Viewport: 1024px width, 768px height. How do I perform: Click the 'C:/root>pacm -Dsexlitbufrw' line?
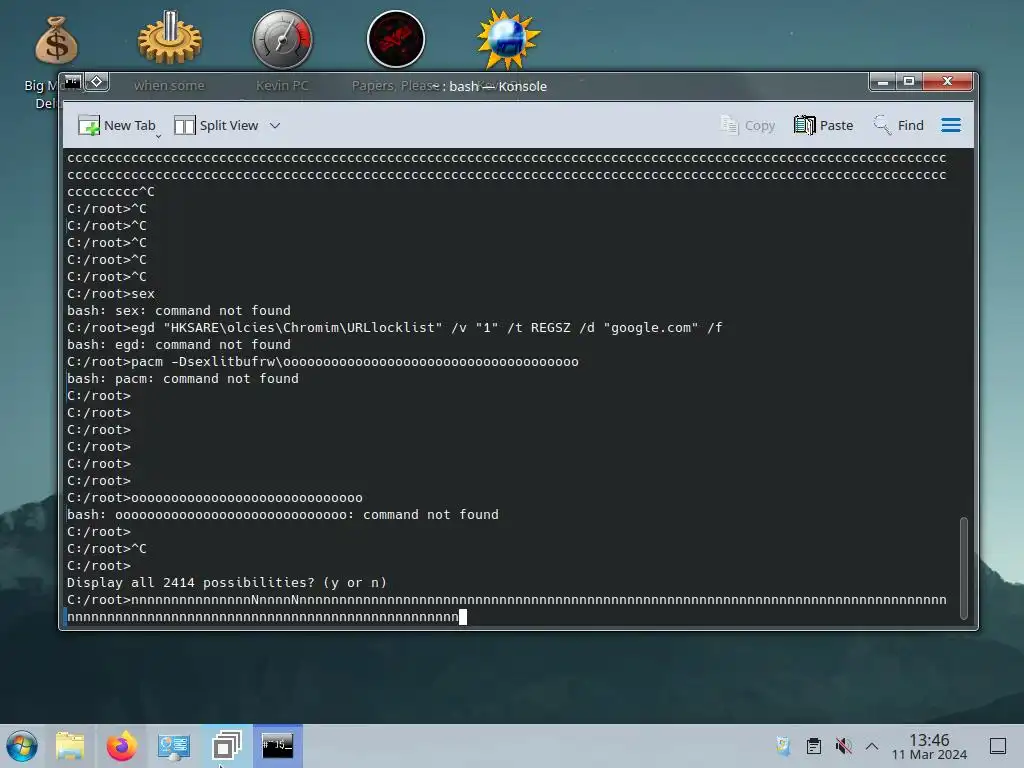(x=323, y=362)
